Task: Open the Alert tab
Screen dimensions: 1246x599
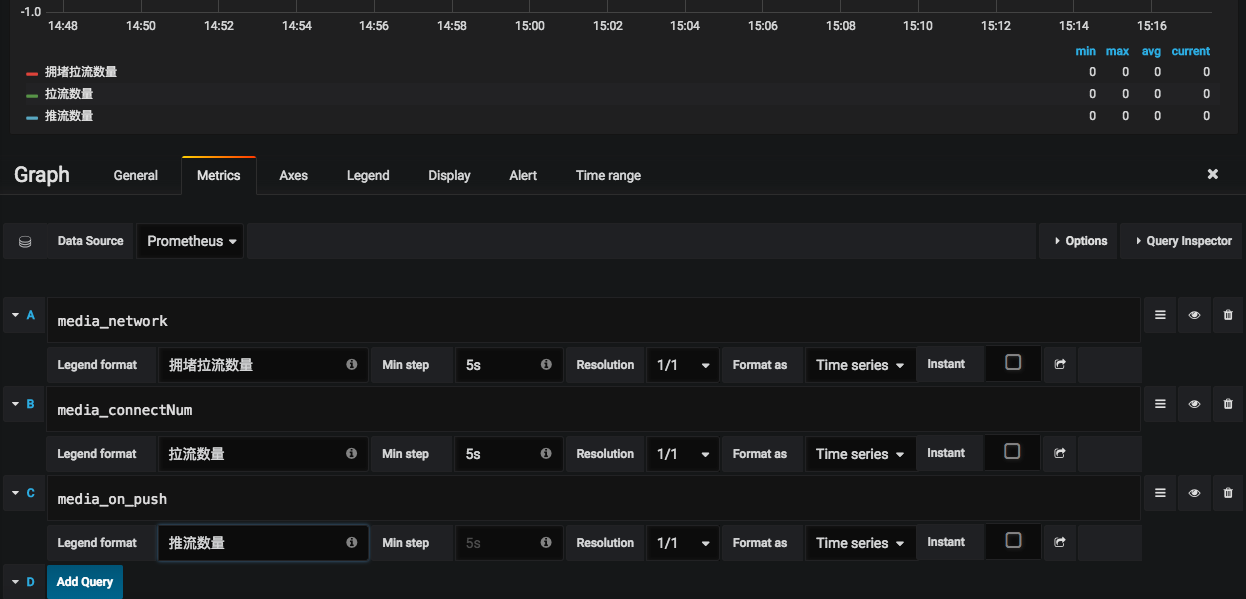Action: click(523, 175)
